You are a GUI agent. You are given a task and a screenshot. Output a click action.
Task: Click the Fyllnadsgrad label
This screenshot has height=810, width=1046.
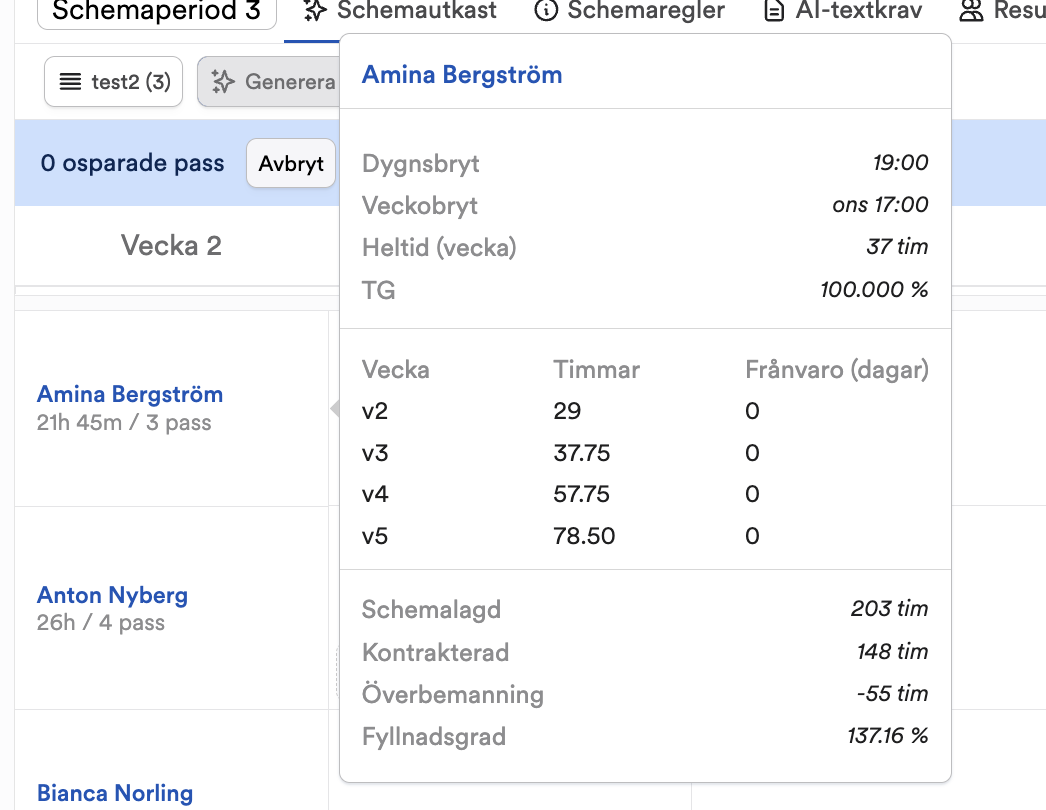(x=434, y=737)
